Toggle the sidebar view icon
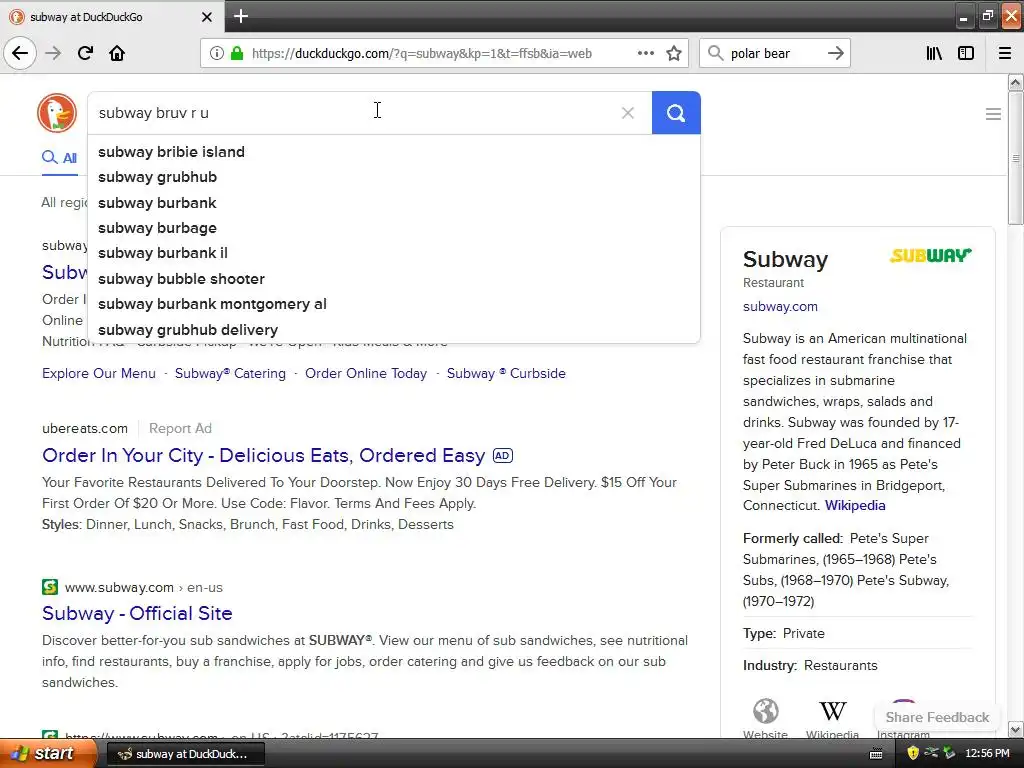The height and width of the screenshot is (768, 1024). [x=966, y=53]
